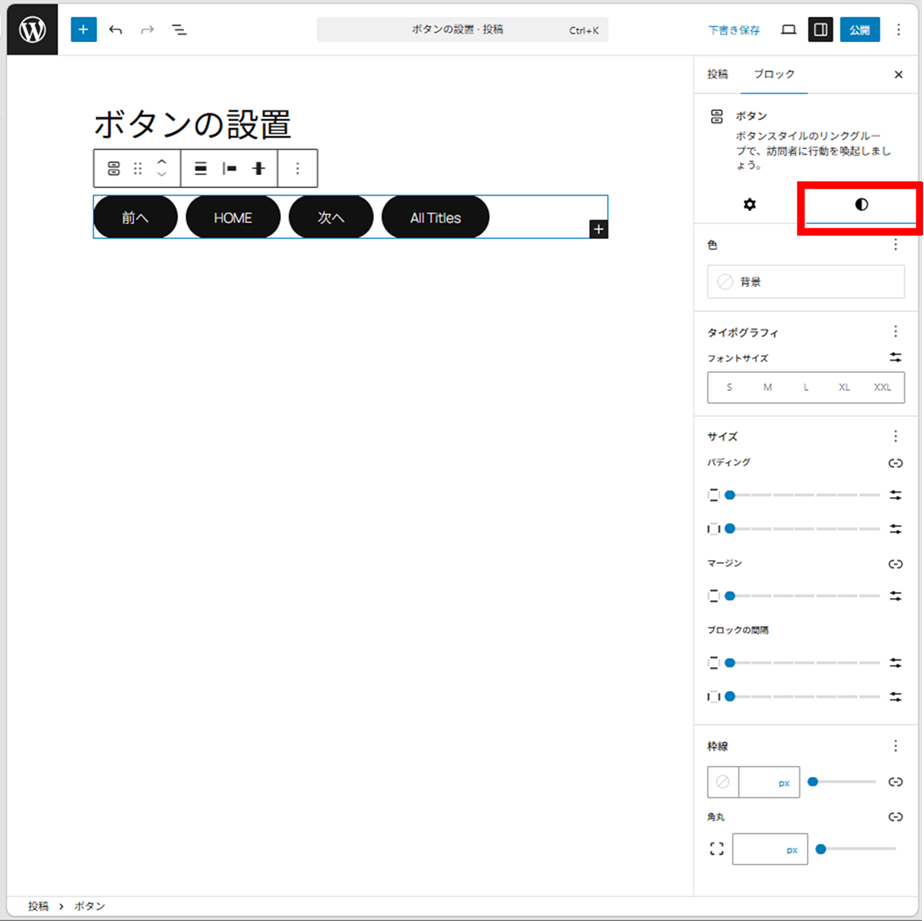Click the WordPress logo icon

(33, 30)
